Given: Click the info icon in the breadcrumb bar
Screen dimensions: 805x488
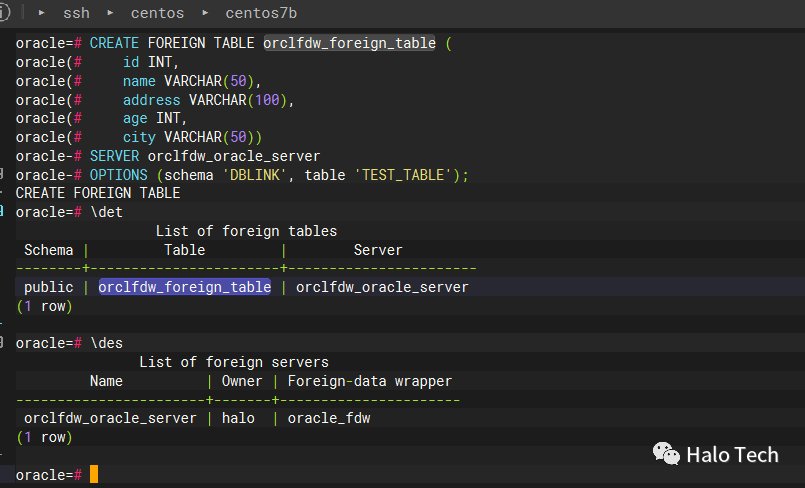Looking at the screenshot, I should tap(4, 12).
